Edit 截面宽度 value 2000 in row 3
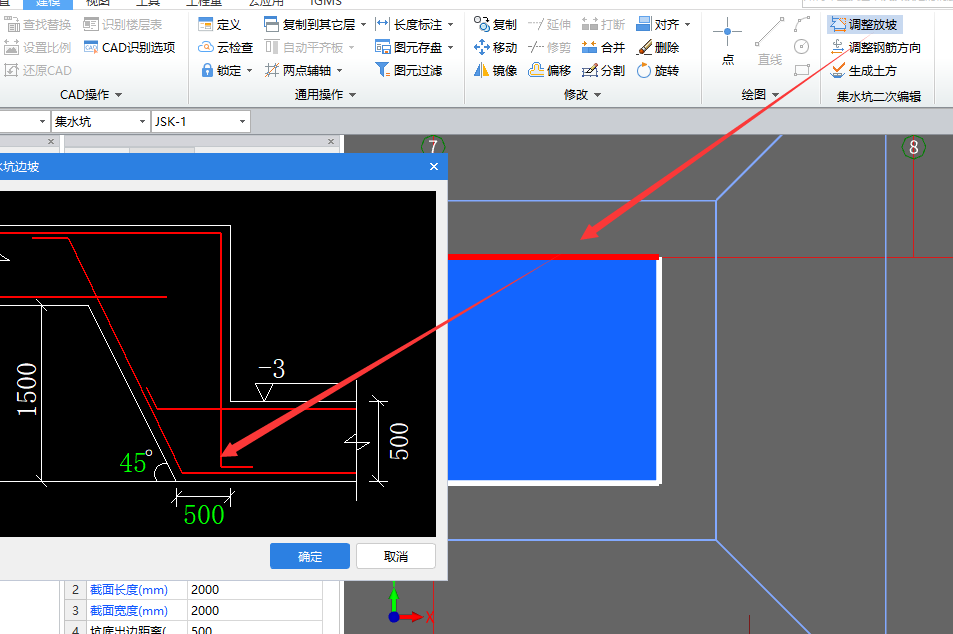The image size is (953, 634). pyautogui.click(x=255, y=610)
